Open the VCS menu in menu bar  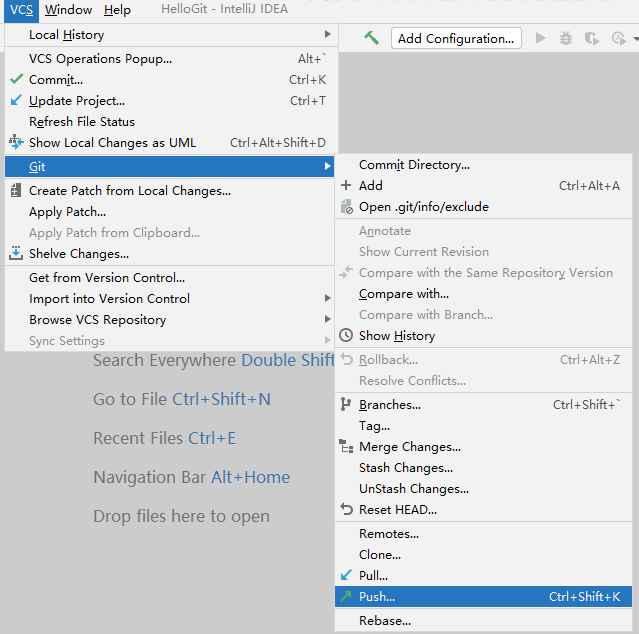(x=21, y=10)
